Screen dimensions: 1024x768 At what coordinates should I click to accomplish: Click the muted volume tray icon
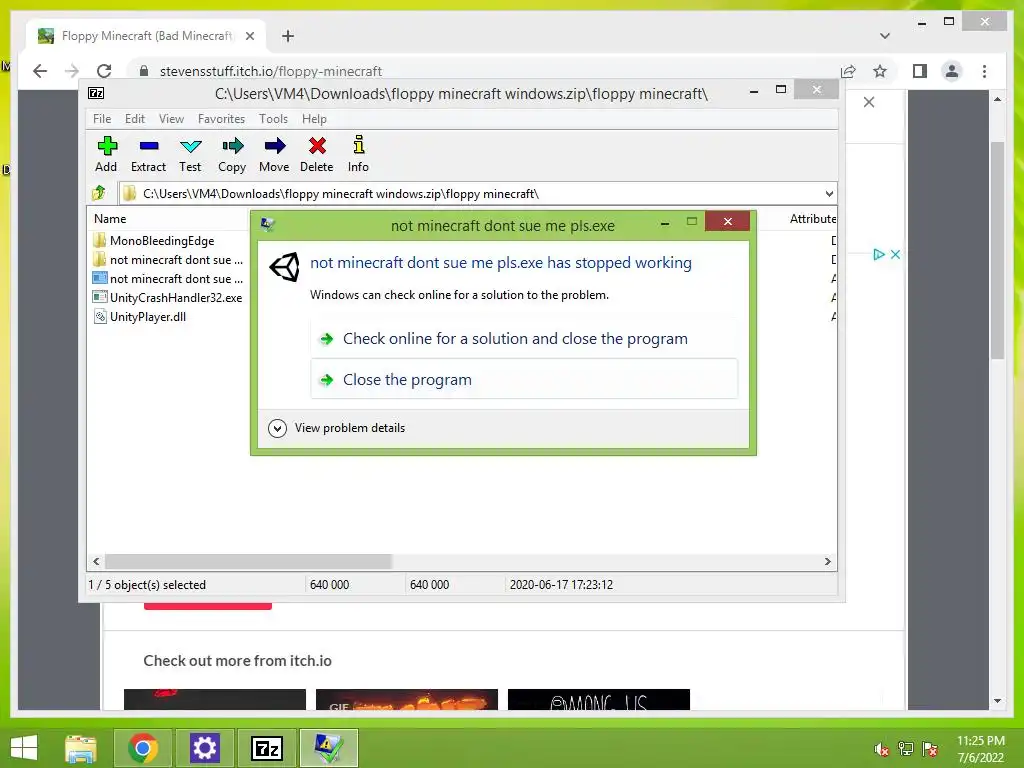click(882, 750)
